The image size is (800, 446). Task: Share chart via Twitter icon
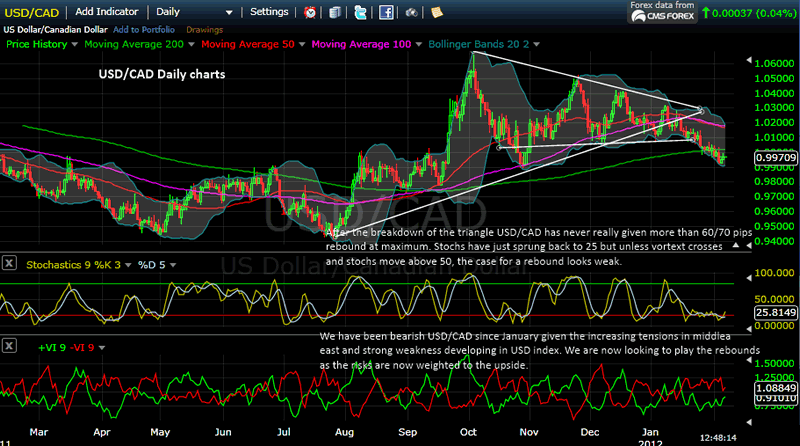pos(359,13)
